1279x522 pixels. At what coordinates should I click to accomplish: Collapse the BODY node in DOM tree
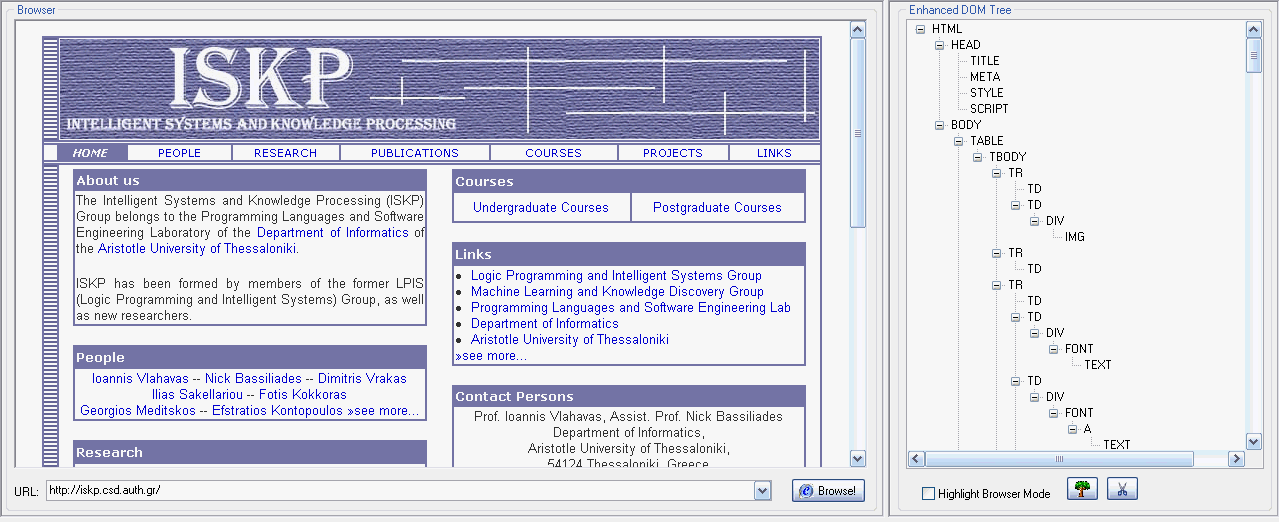pos(940,125)
